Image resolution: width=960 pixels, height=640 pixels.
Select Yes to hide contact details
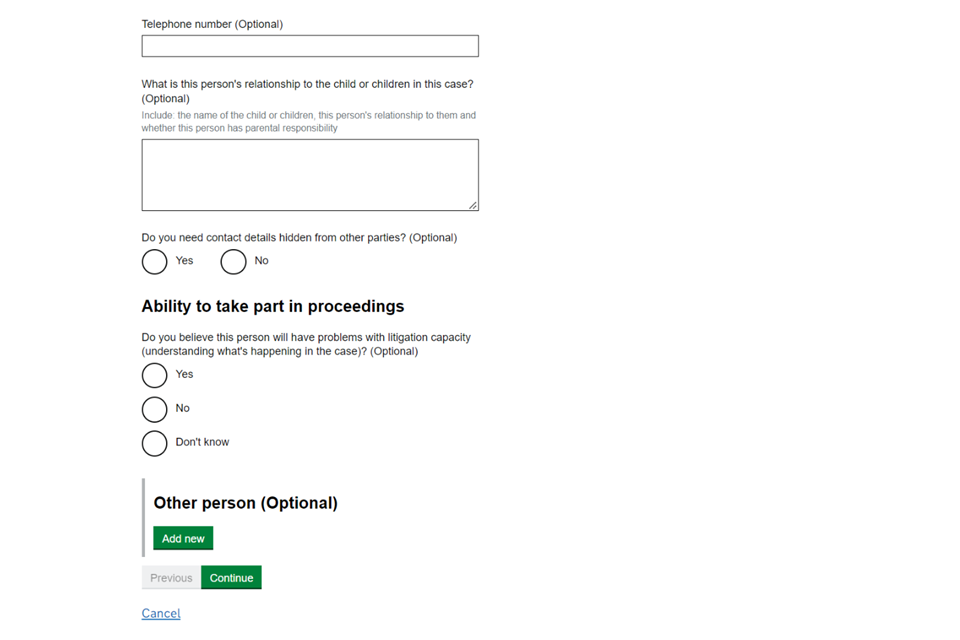(x=155, y=262)
